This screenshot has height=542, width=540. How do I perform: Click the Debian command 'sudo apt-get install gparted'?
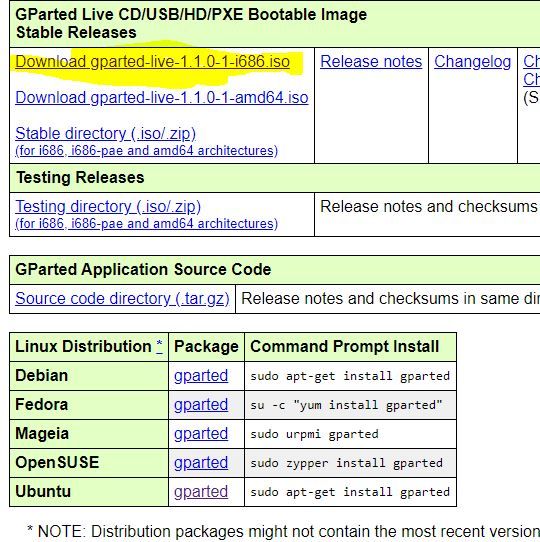pyautogui.click(x=350, y=376)
